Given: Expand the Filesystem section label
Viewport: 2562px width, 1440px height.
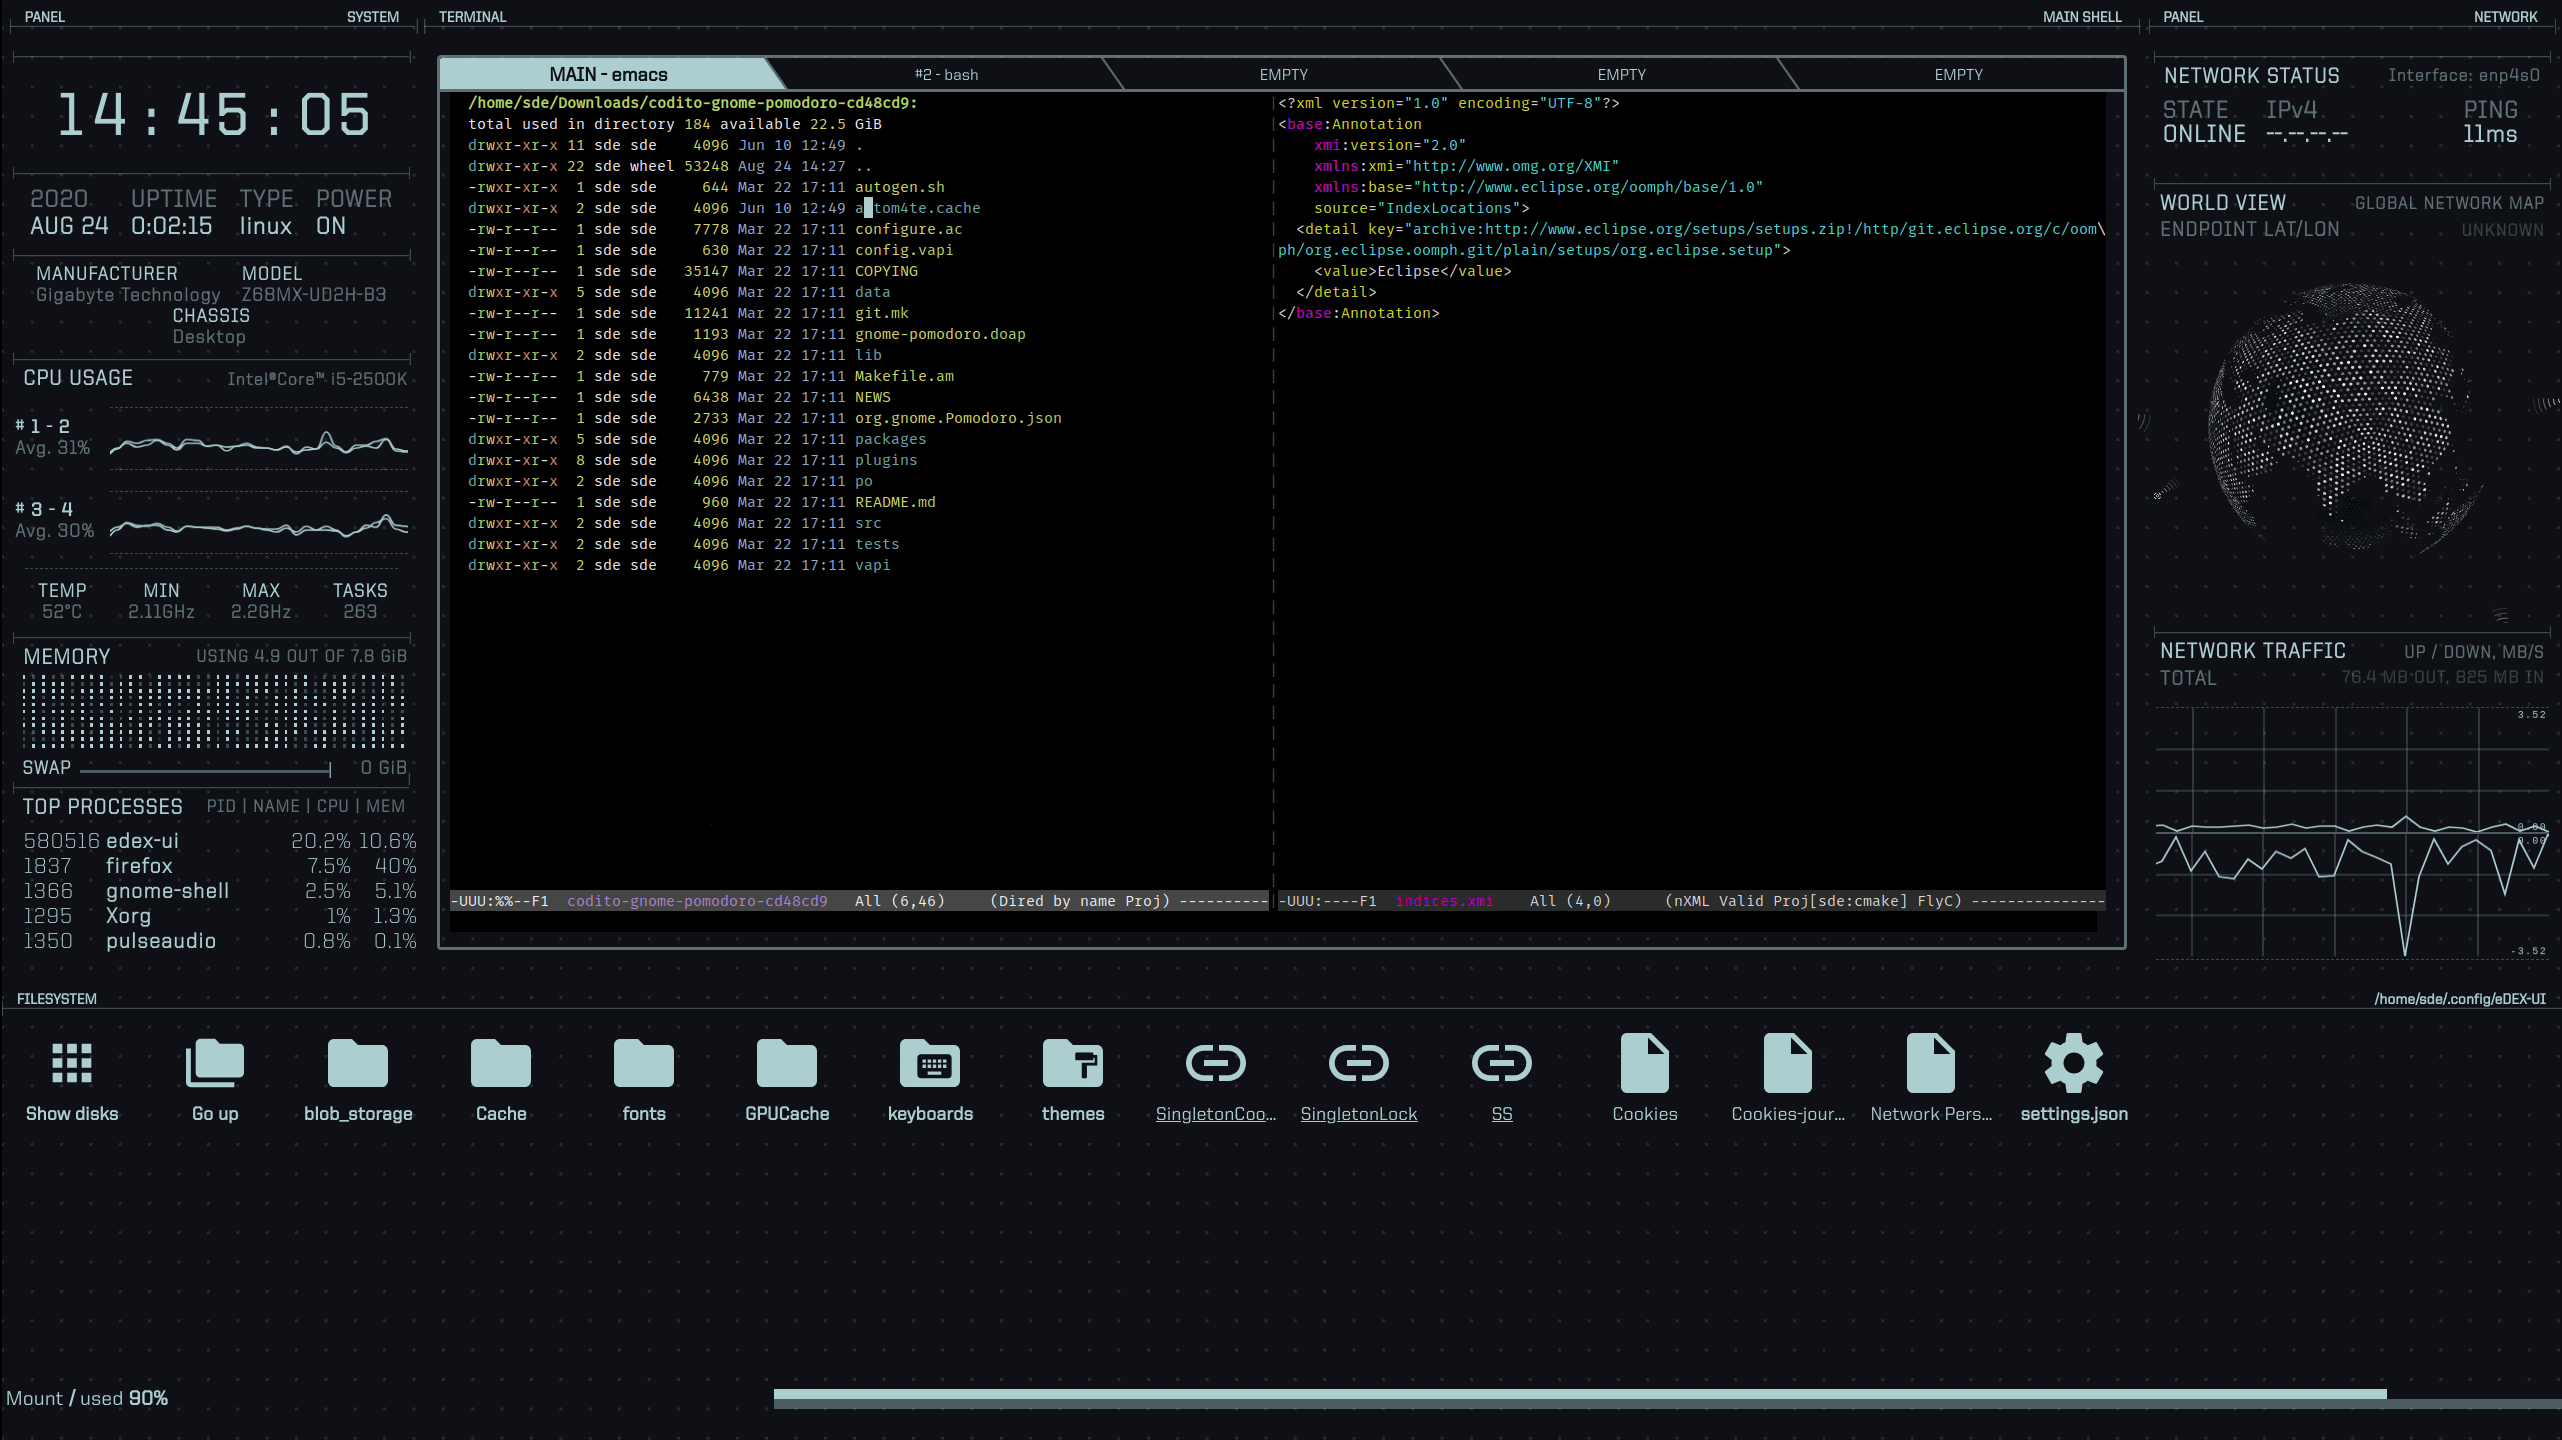Looking at the screenshot, I should coord(56,998).
